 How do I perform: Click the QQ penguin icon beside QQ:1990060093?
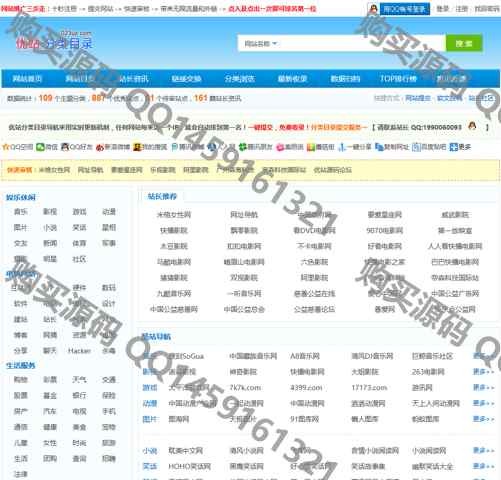pyautogui.click(x=472, y=126)
